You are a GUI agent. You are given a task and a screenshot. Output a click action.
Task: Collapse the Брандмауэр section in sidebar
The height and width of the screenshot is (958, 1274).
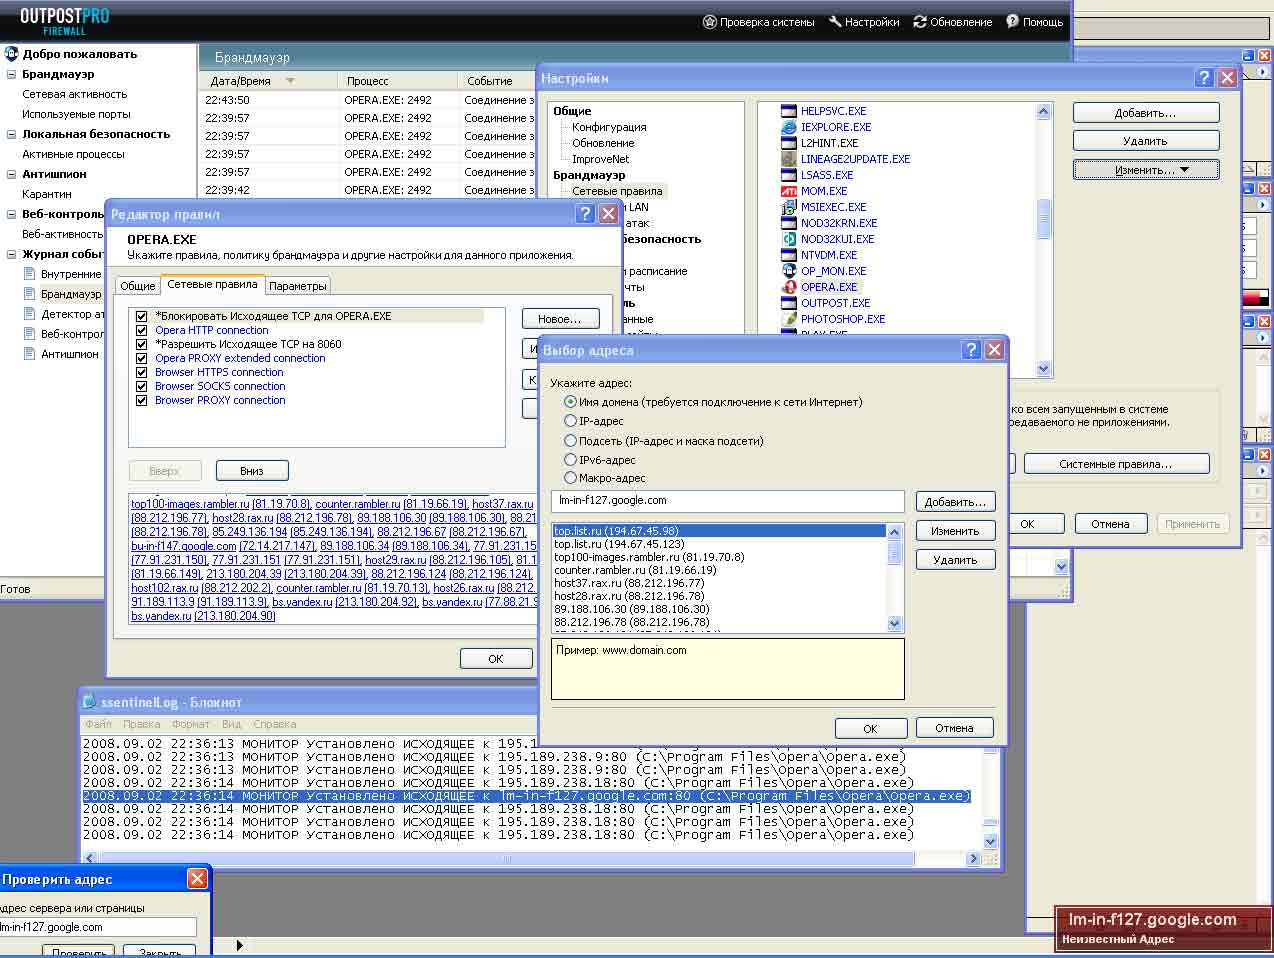pyautogui.click(x=11, y=74)
